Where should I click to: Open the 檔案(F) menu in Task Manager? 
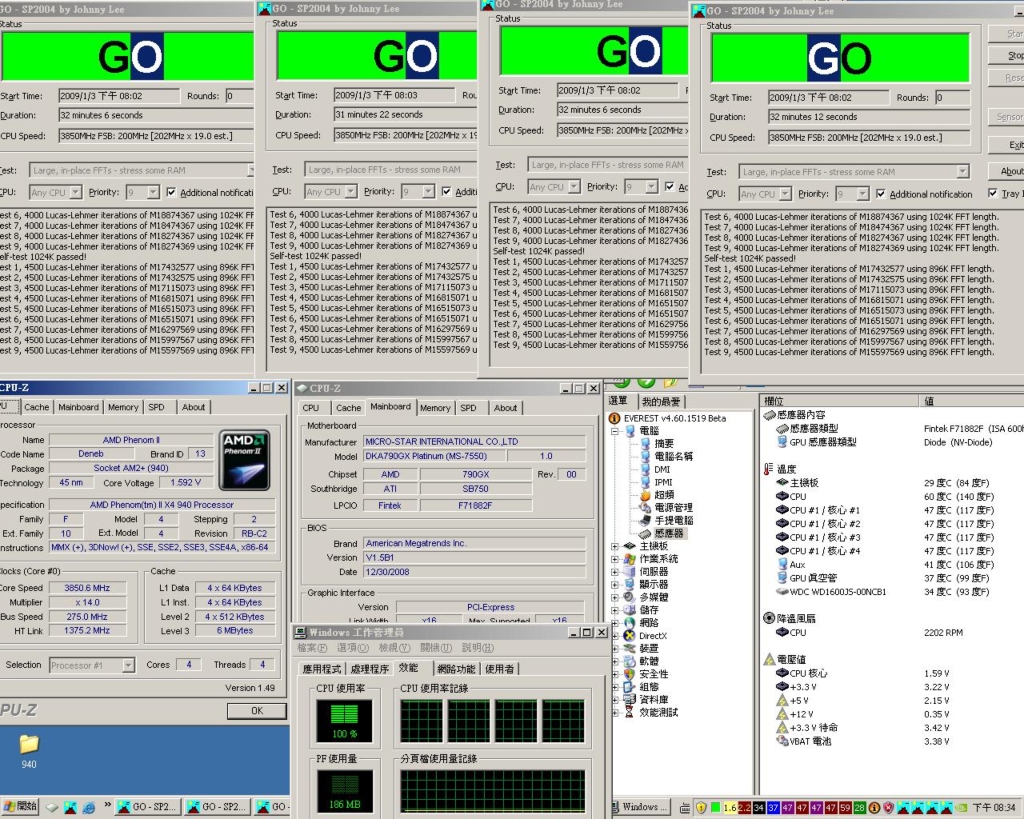pyautogui.click(x=312, y=648)
